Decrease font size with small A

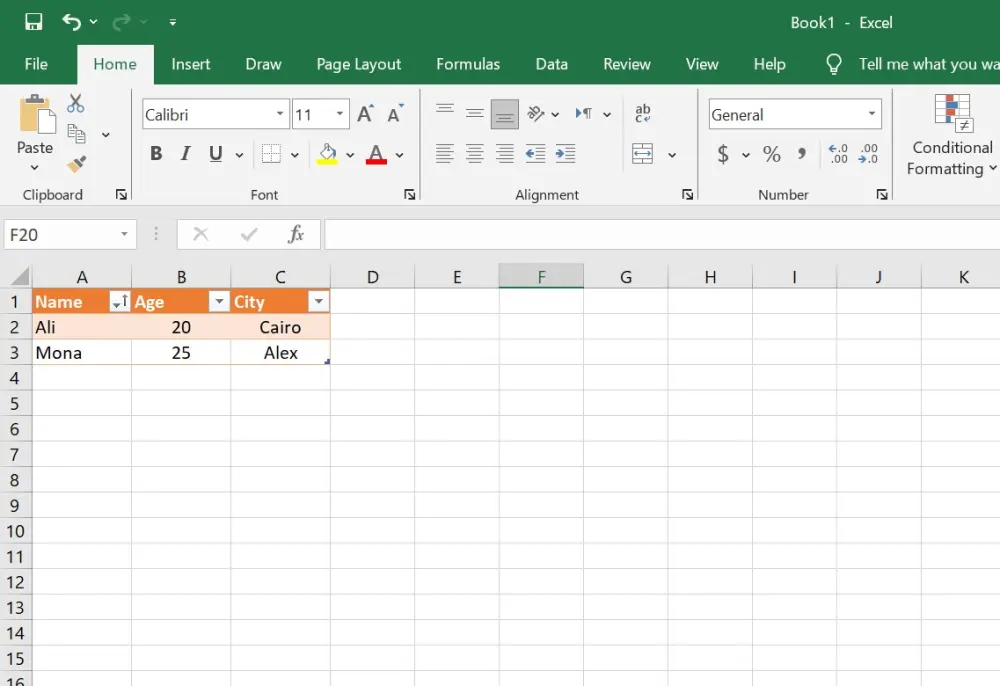point(395,114)
